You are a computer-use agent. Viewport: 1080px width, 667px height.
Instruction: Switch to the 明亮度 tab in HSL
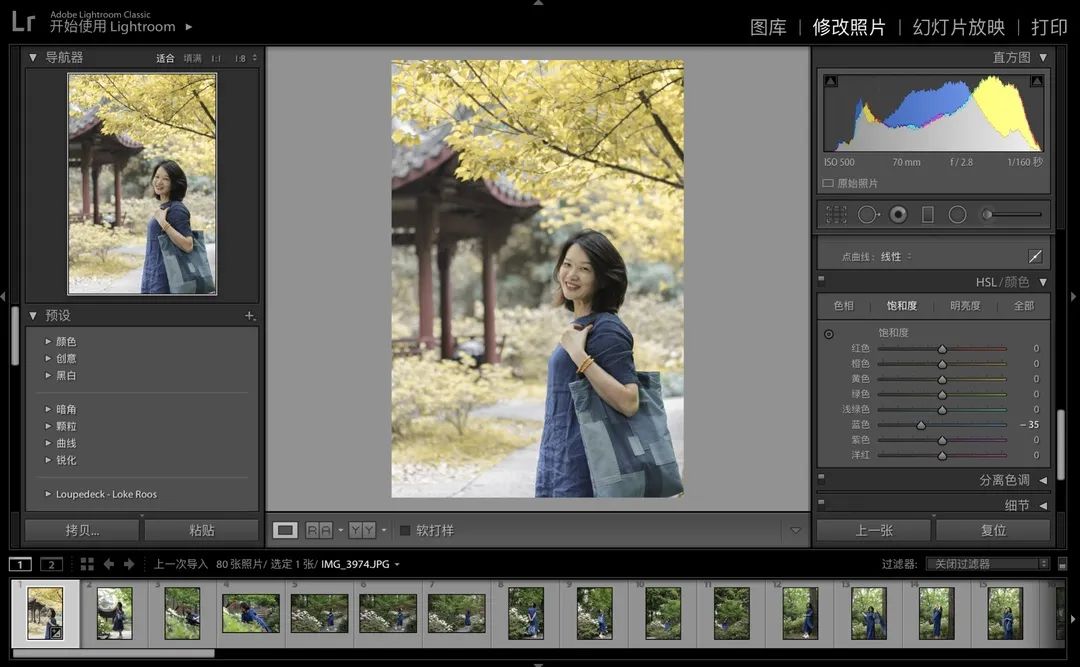tap(965, 306)
